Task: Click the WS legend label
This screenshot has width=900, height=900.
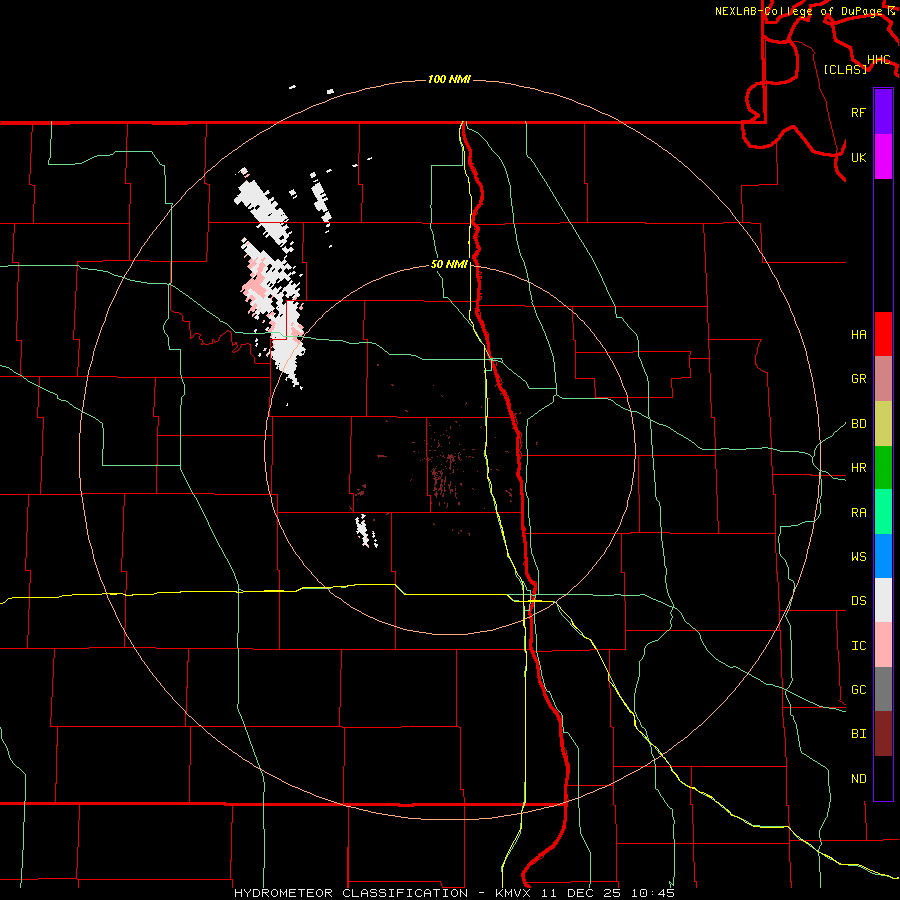Action: point(859,557)
